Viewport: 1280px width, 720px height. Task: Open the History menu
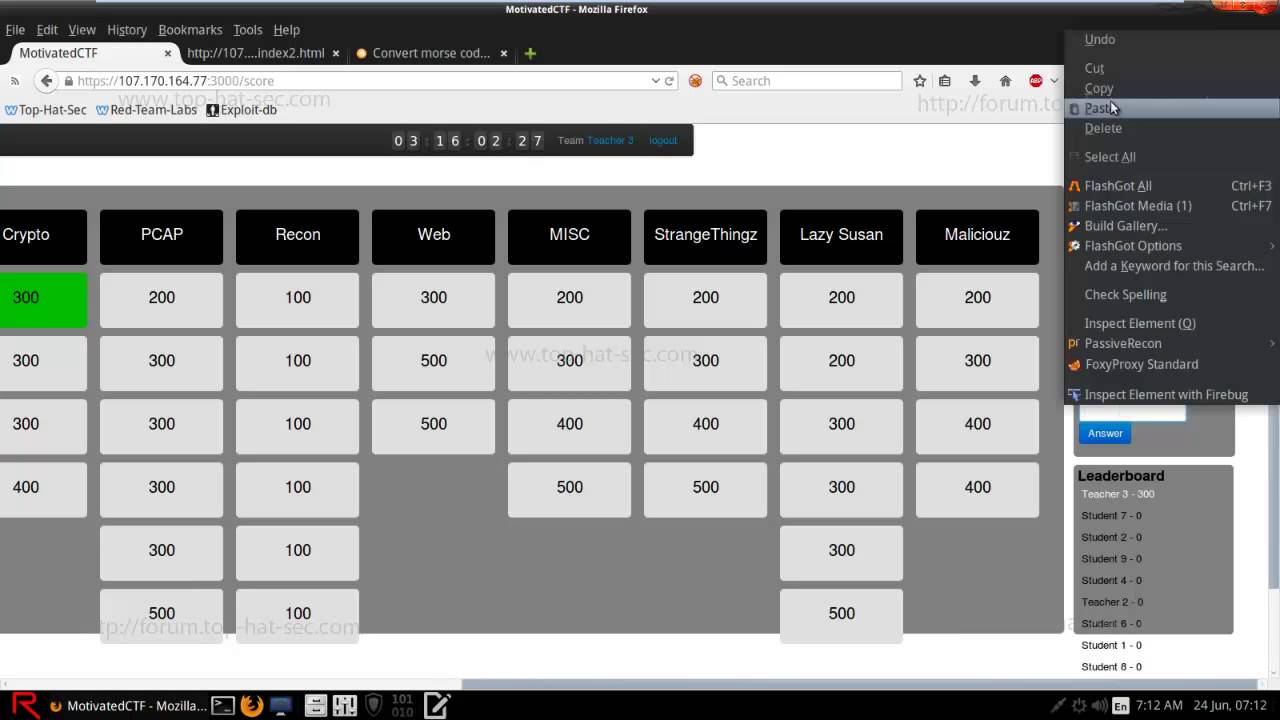pyautogui.click(x=127, y=30)
